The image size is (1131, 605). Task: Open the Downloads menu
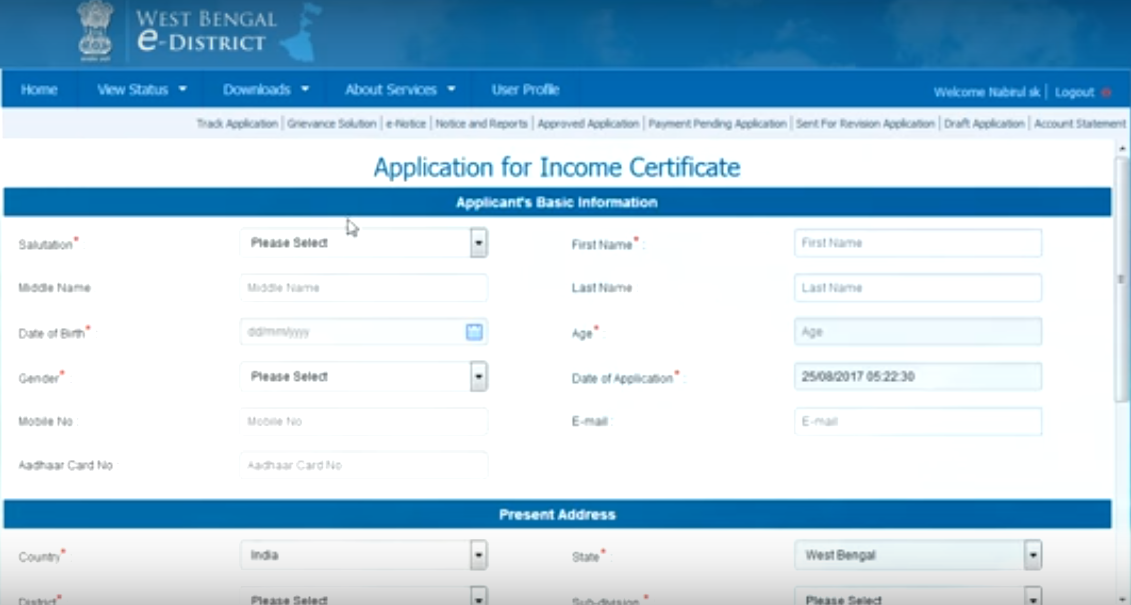click(x=259, y=90)
